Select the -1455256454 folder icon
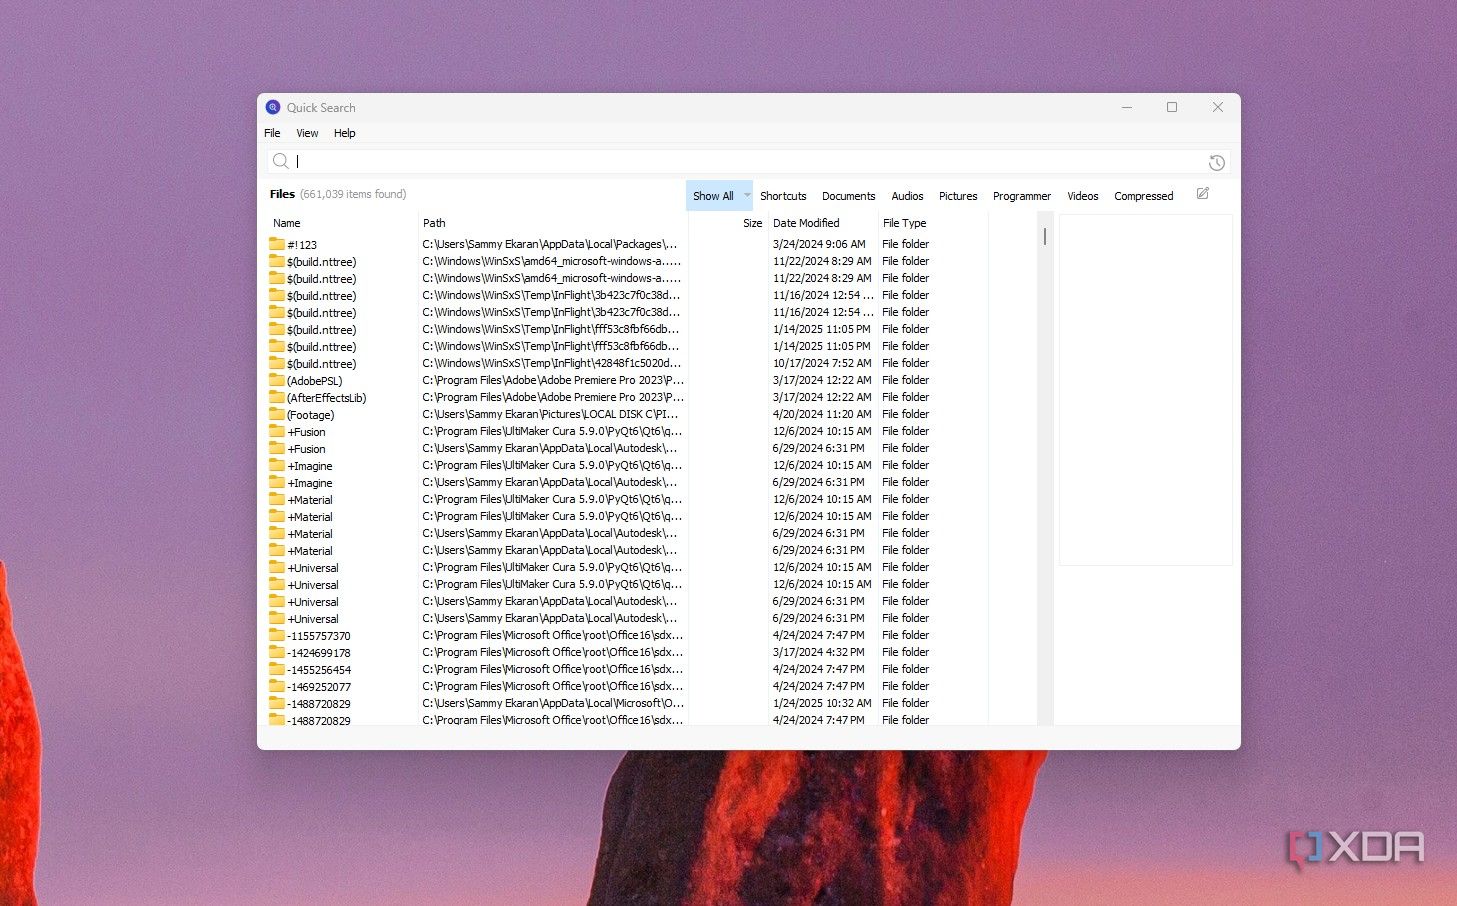Image resolution: width=1457 pixels, height=906 pixels. pyautogui.click(x=277, y=669)
